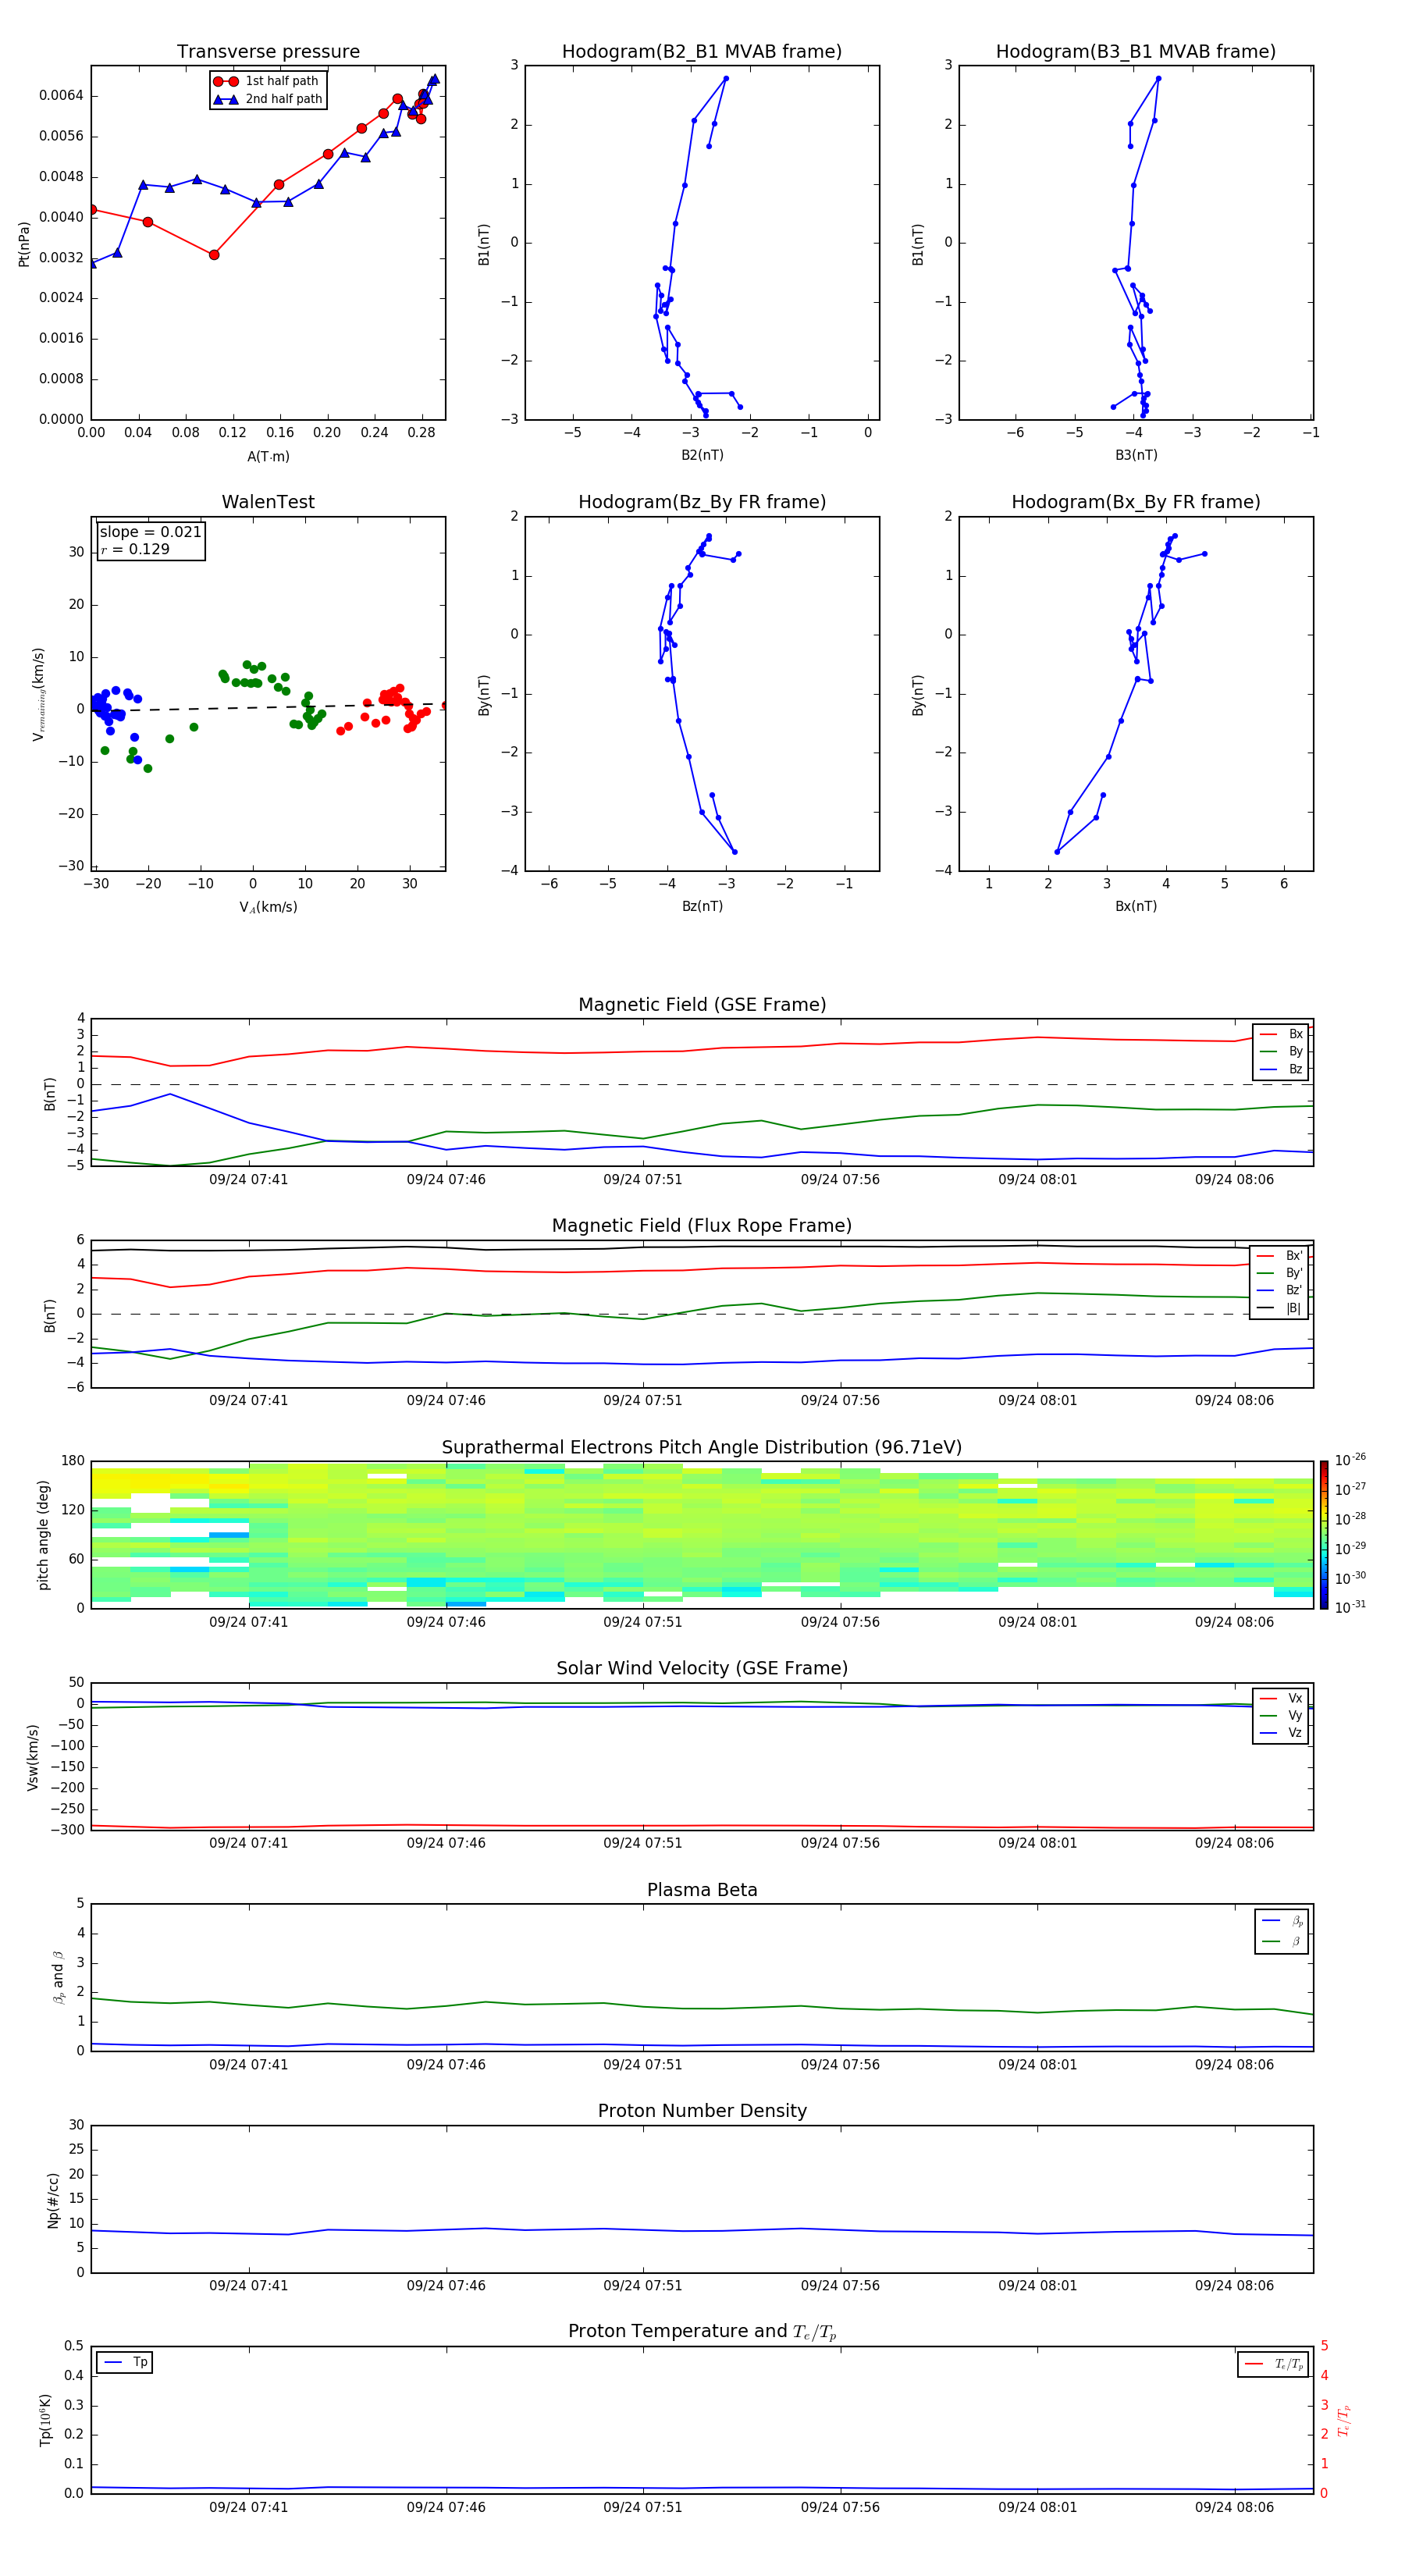Click 'Hodogram(B2_B1 MVAB frame)' title
Viewport: 1405px width, 2576px height.
(x=702, y=51)
